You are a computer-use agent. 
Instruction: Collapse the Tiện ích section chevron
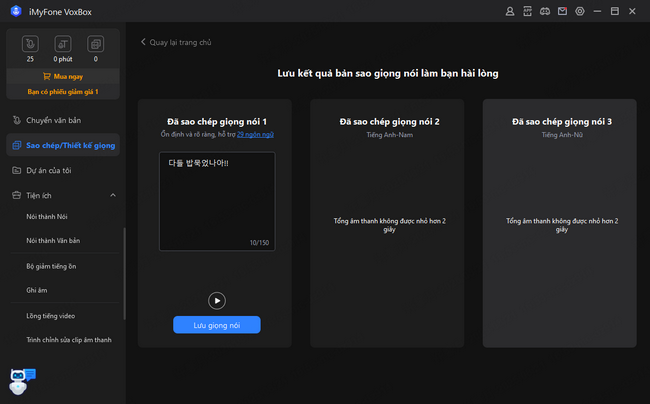point(113,195)
